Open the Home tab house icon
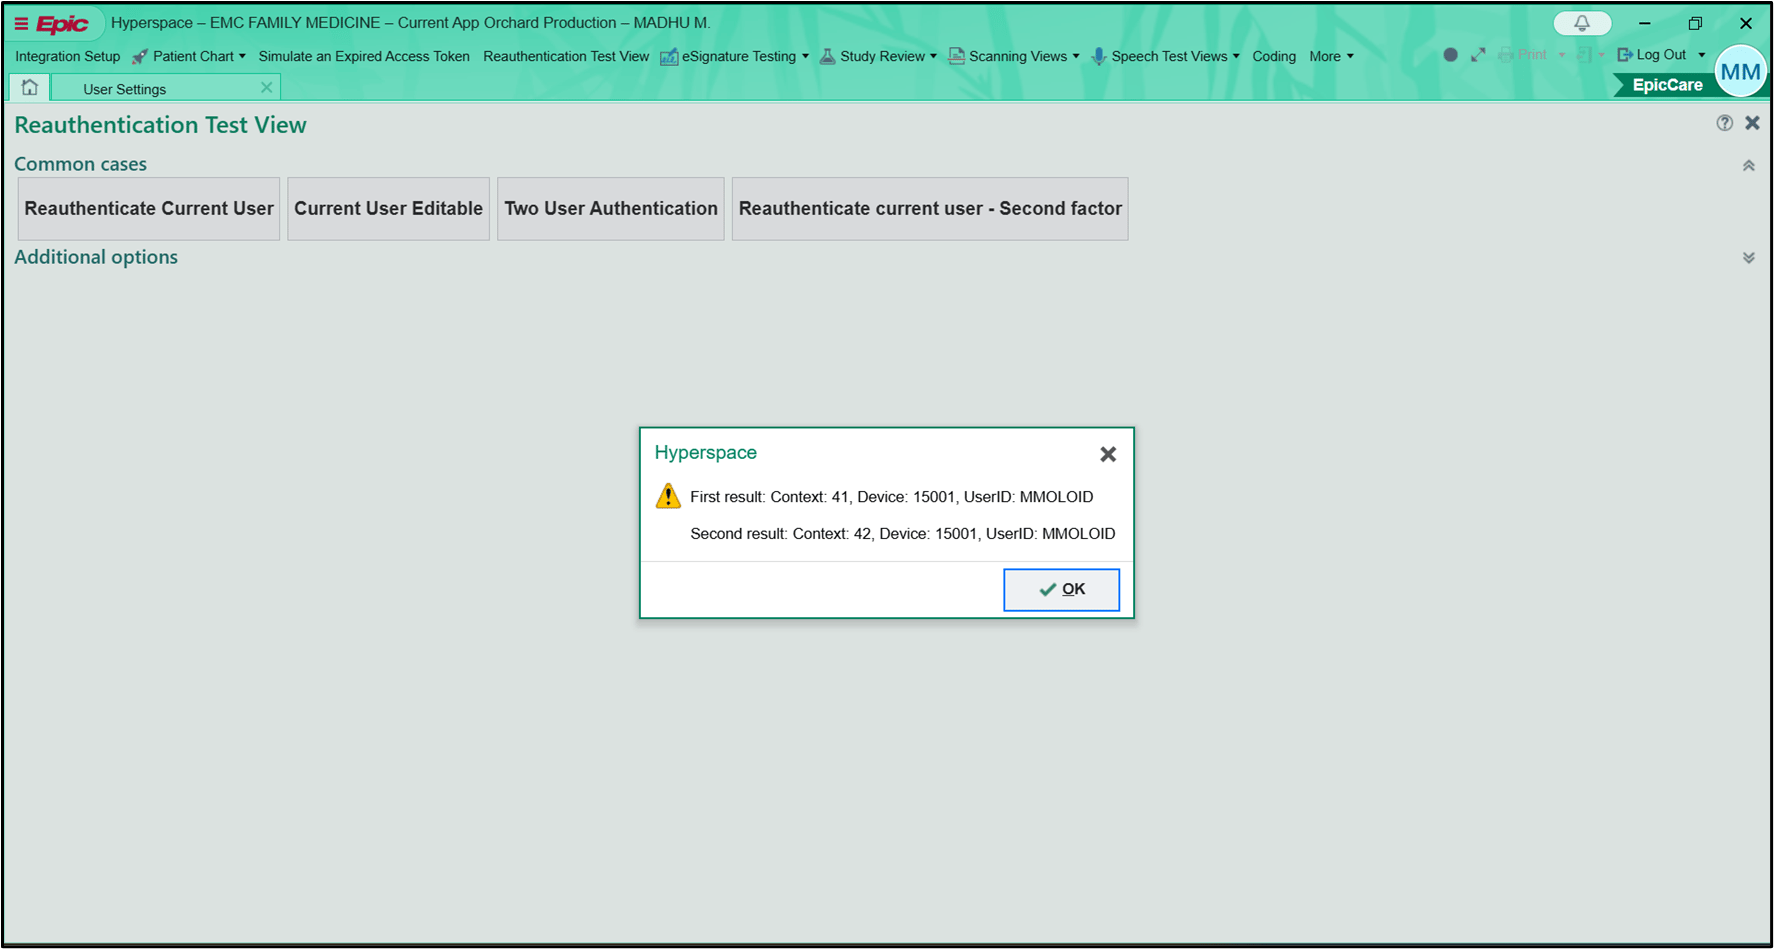The height and width of the screenshot is (949, 1774). [30, 88]
